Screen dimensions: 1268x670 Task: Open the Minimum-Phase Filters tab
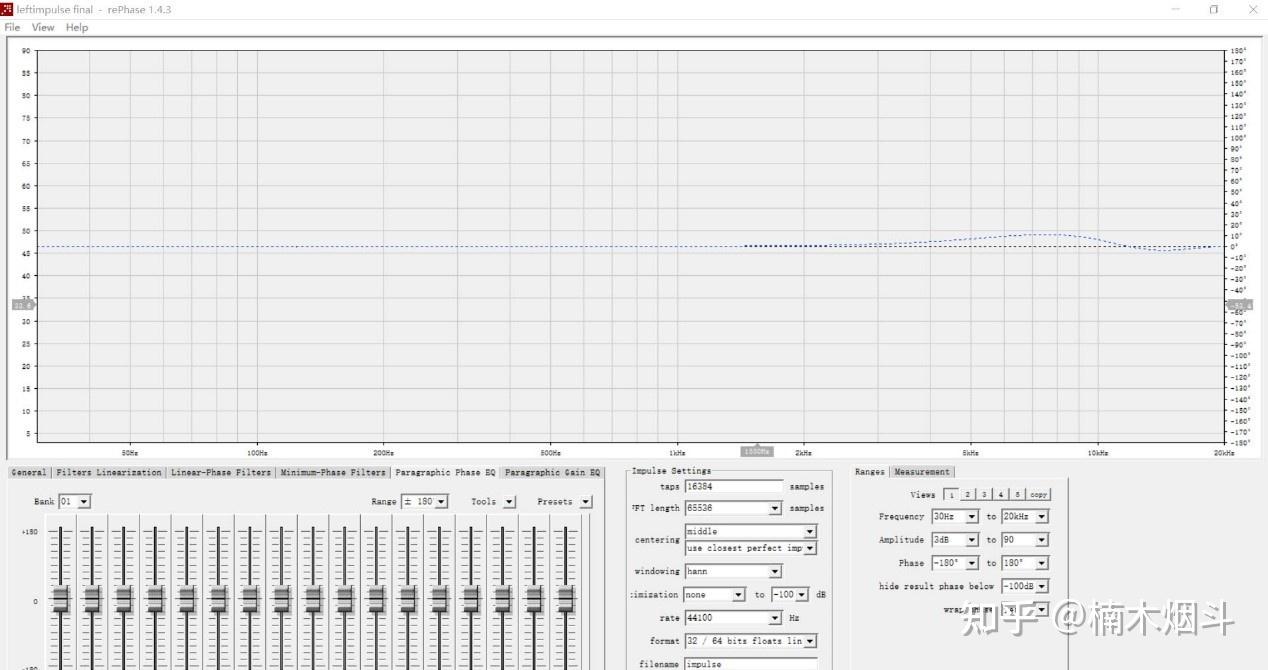333,472
